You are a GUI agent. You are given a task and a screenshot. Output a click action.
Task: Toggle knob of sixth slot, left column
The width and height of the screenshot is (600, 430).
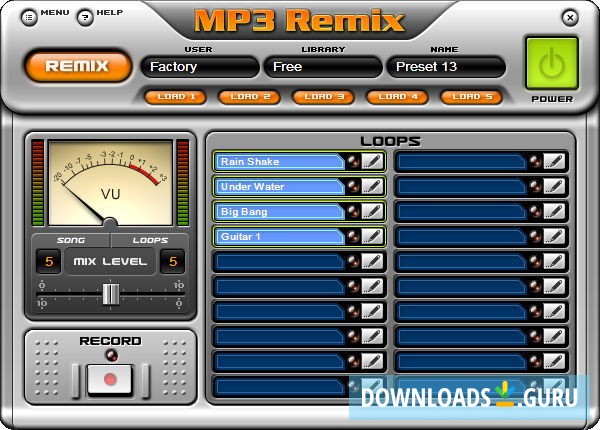point(354,287)
